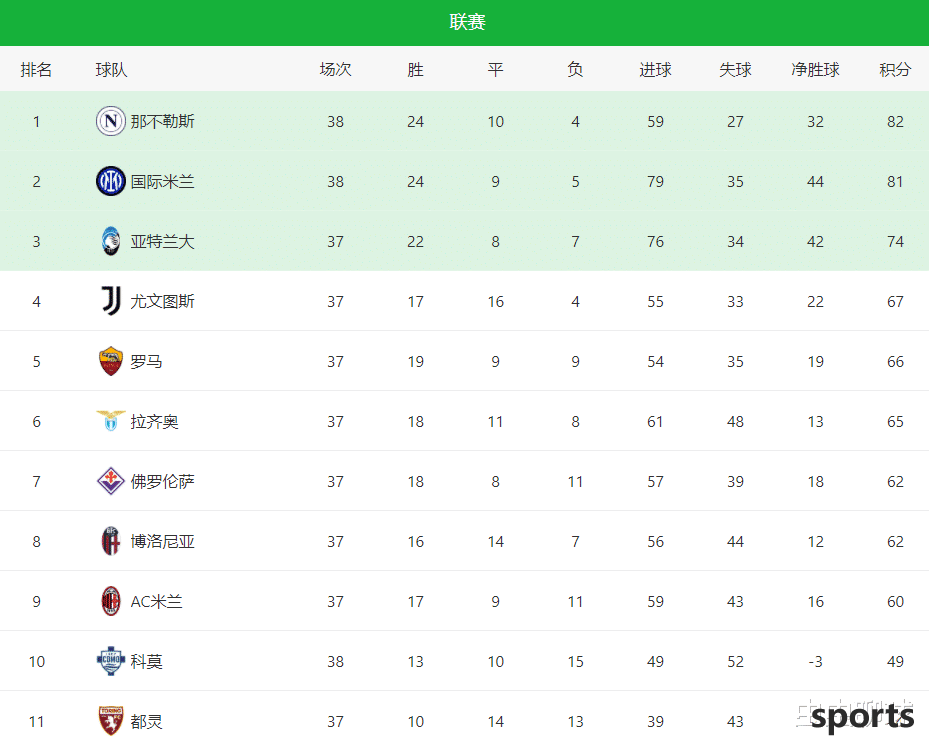This screenshot has width=929, height=748.
Task: Select the Juventus logo
Action: [111, 301]
